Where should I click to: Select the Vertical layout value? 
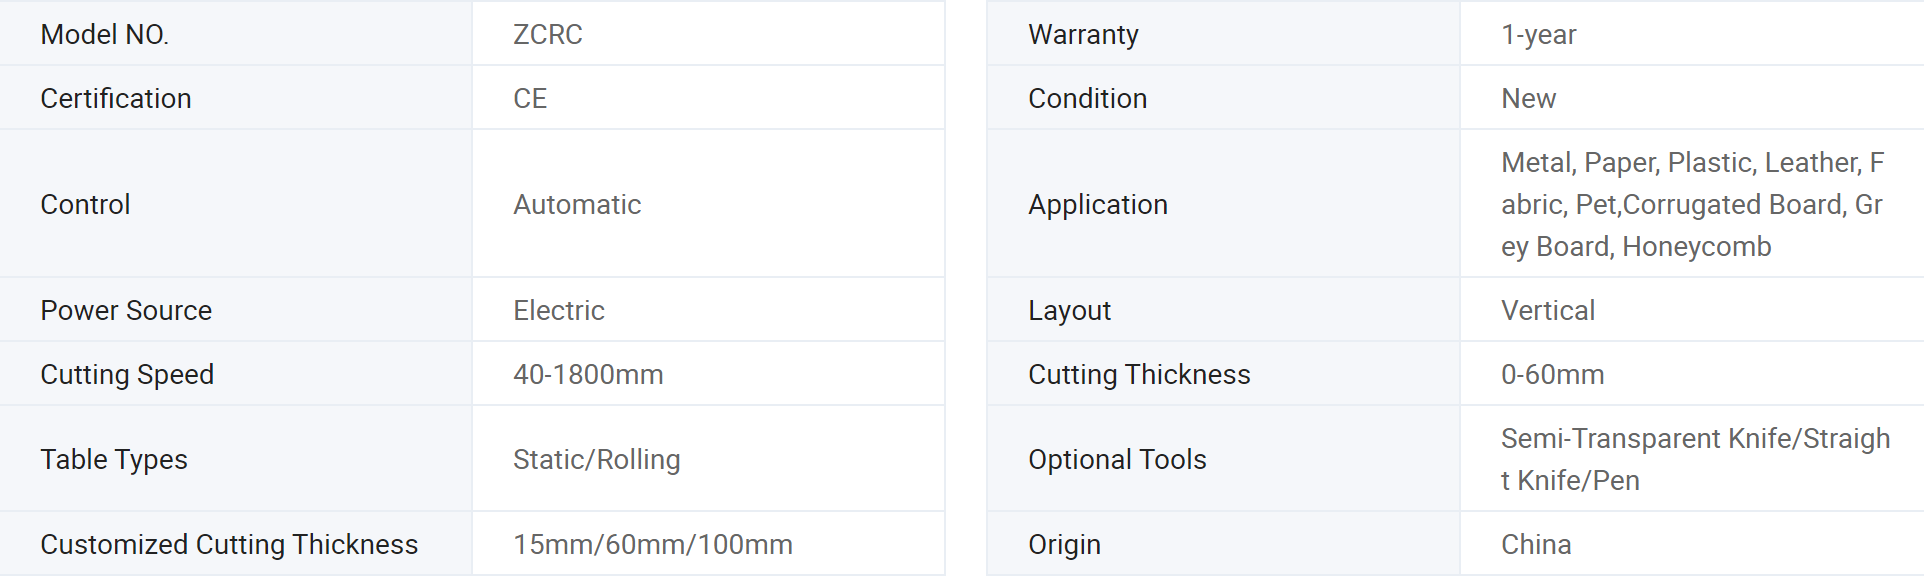click(1547, 311)
